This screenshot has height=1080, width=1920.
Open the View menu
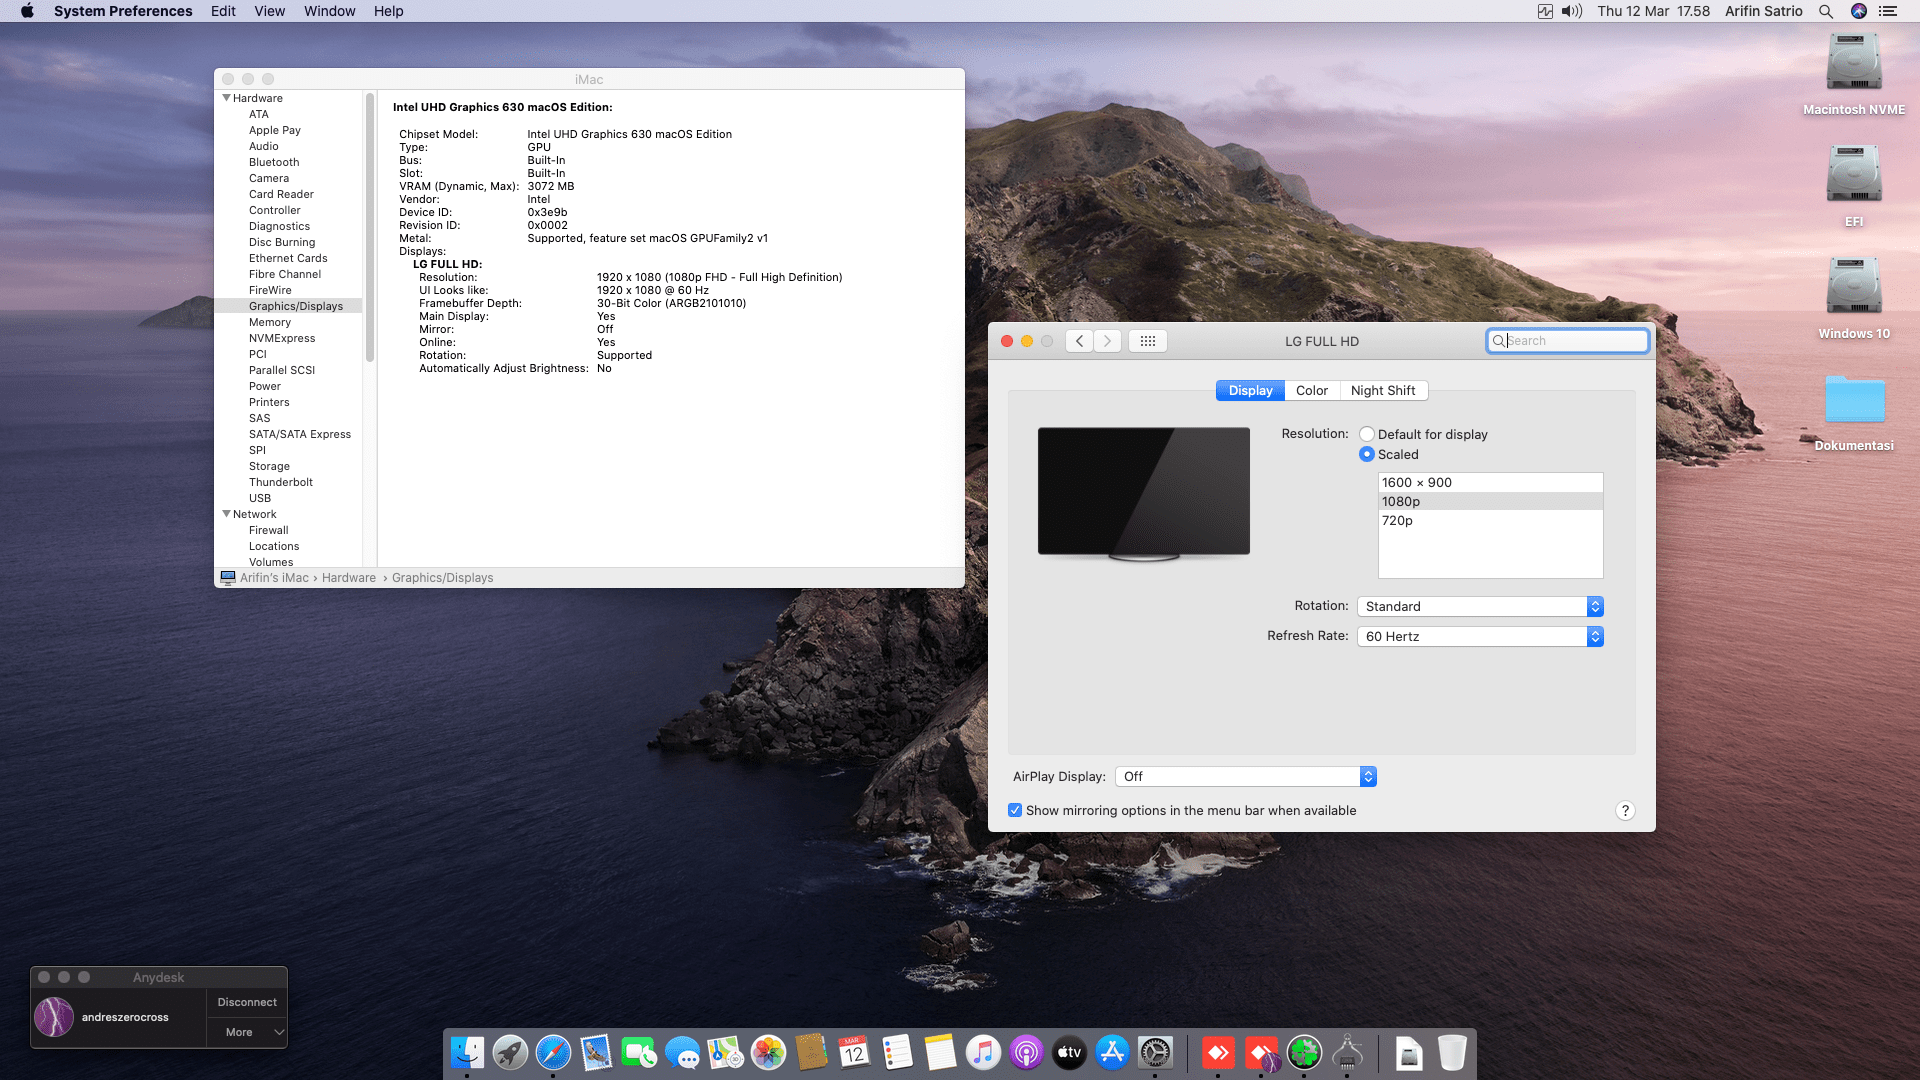[269, 11]
